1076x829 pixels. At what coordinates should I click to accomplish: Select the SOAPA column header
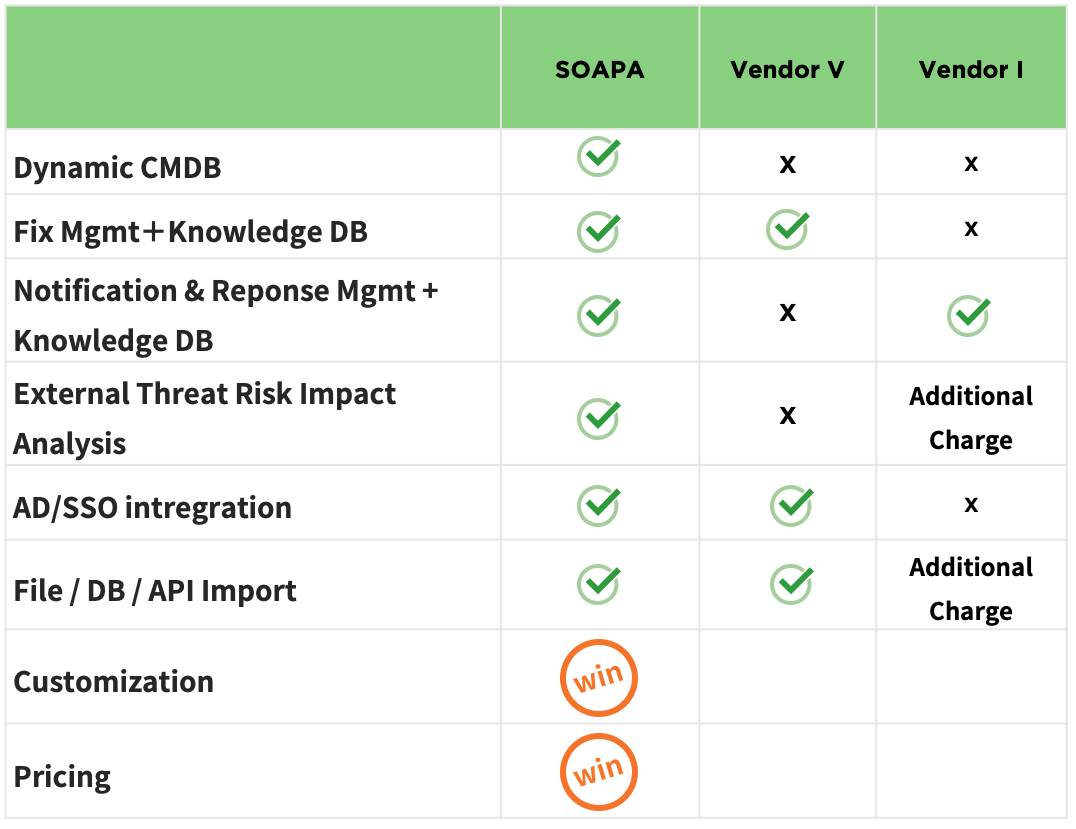tap(600, 70)
